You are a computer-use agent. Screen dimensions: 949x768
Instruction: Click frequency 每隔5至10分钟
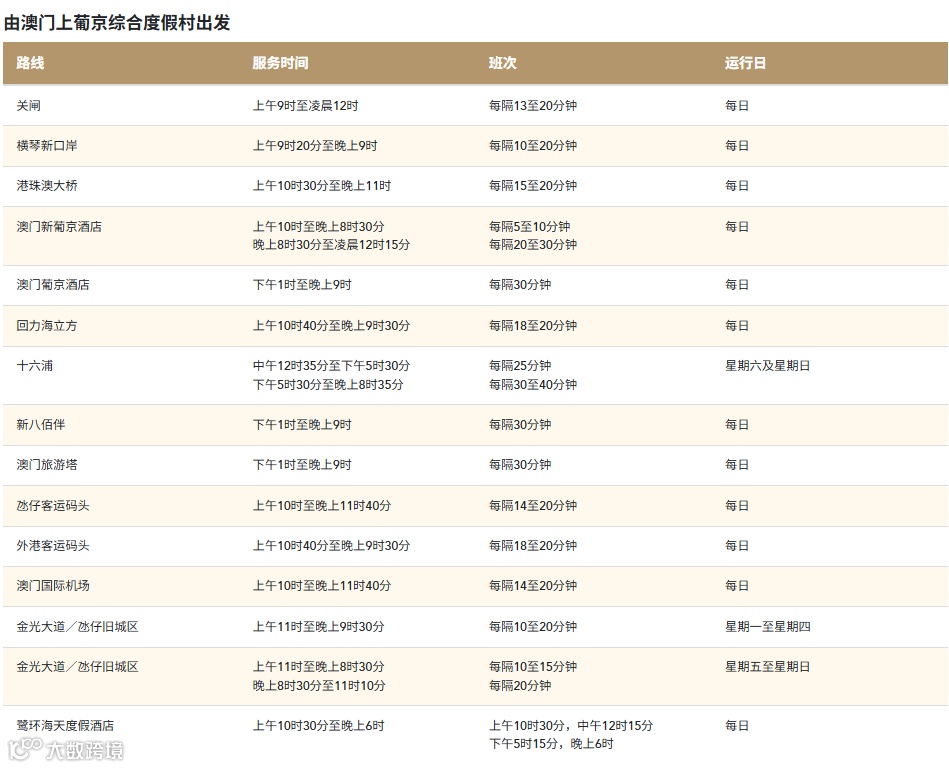tap(530, 226)
